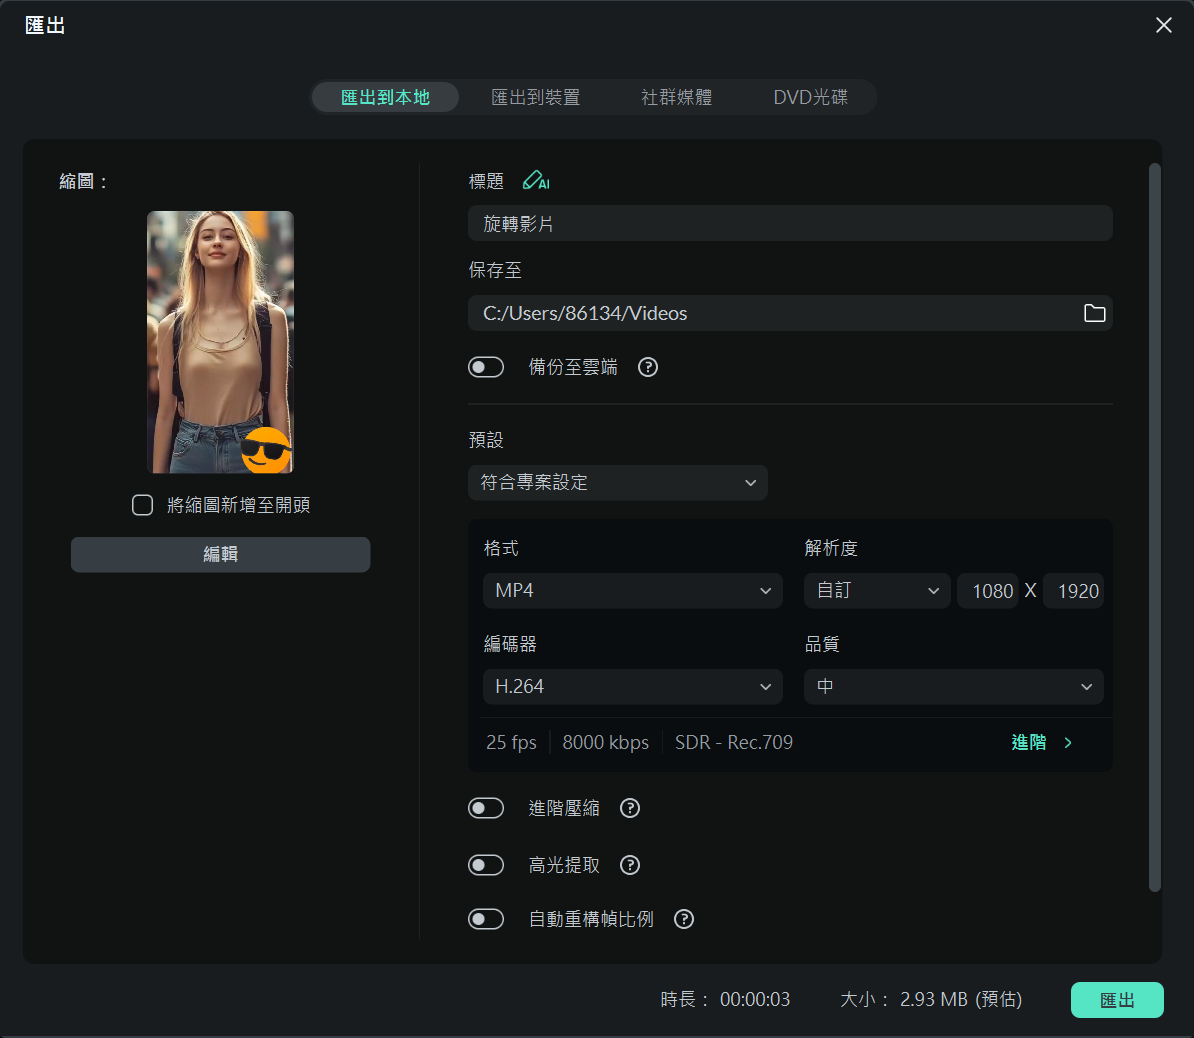1194x1038 pixels.
Task: Click the 編輯 thumbnail button
Action: point(220,554)
